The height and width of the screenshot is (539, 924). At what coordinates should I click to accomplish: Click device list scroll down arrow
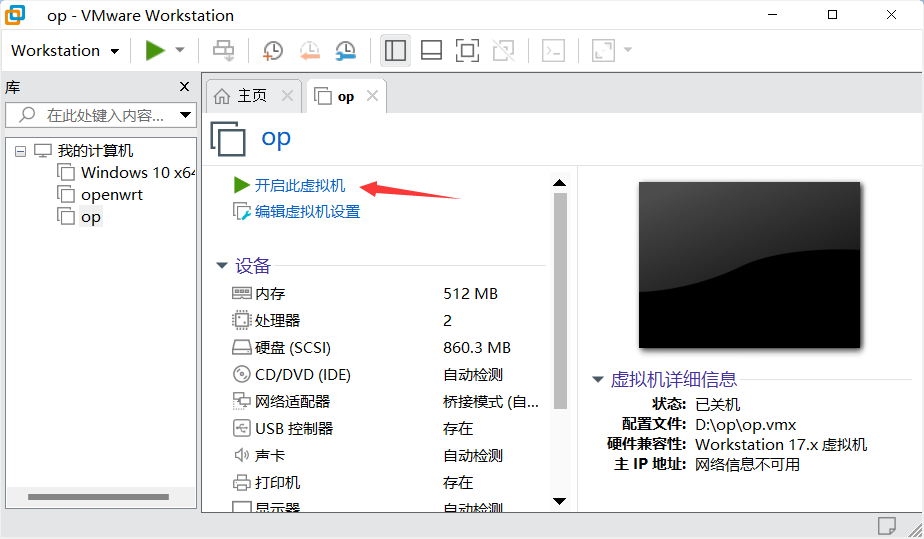560,501
